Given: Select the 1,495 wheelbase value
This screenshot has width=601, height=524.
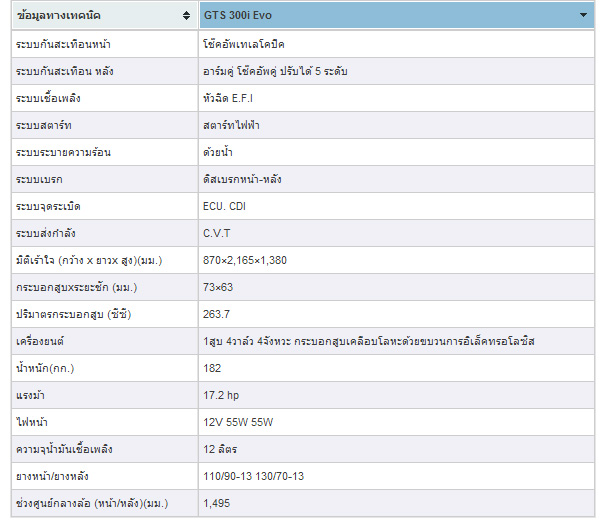Looking at the screenshot, I should point(217,503).
